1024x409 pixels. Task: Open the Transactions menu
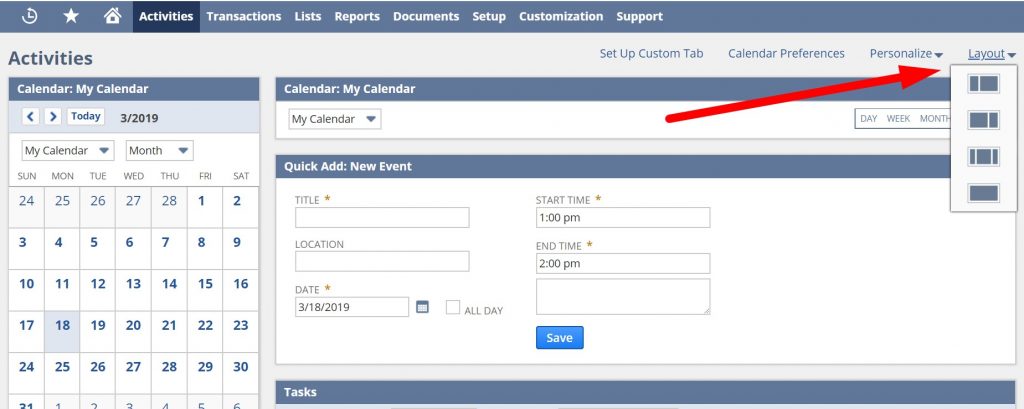click(x=243, y=16)
